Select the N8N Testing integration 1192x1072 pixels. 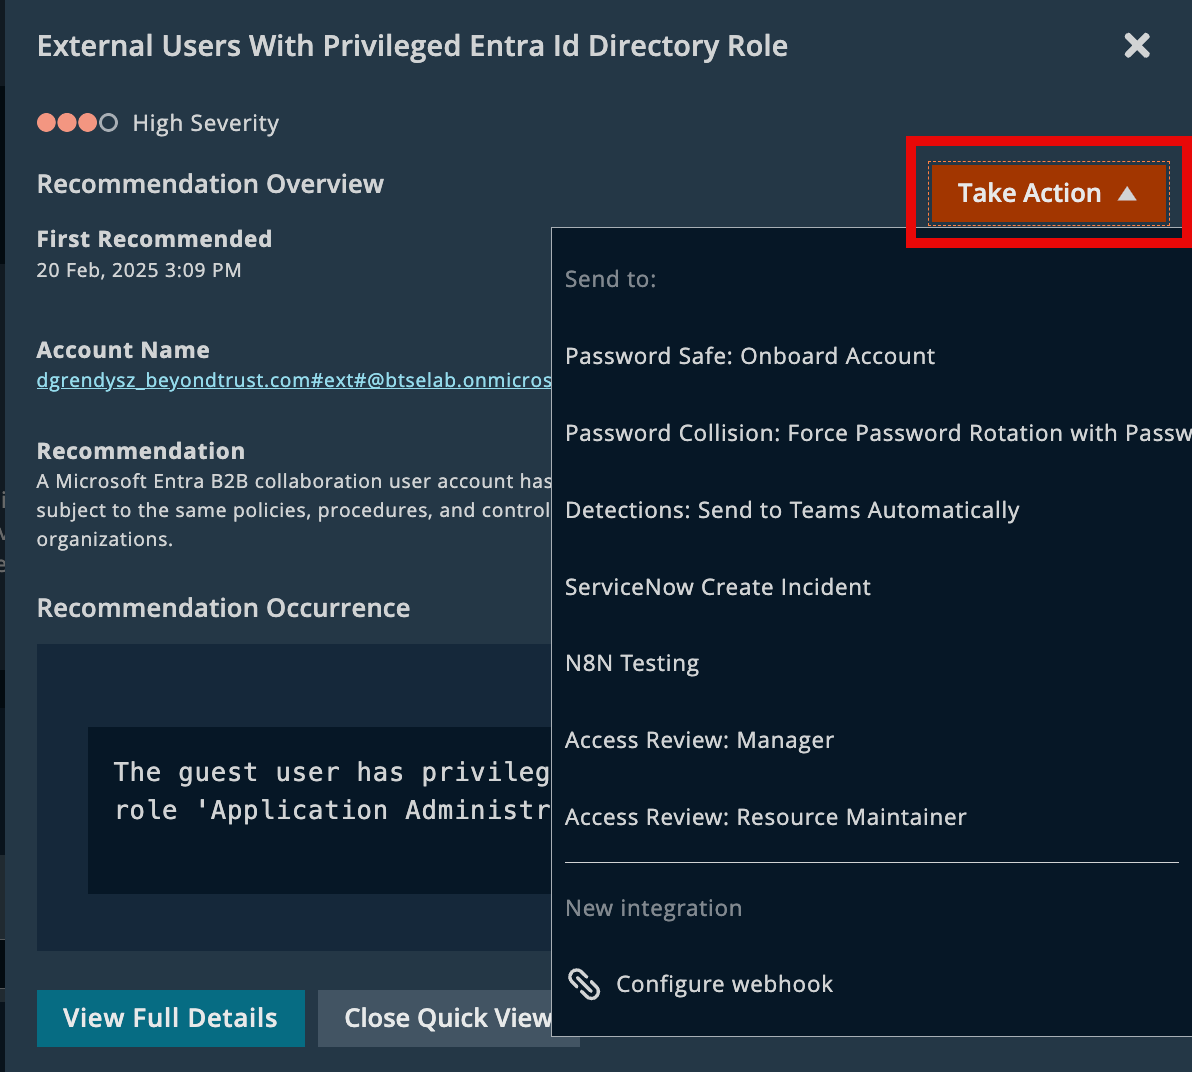coord(632,663)
